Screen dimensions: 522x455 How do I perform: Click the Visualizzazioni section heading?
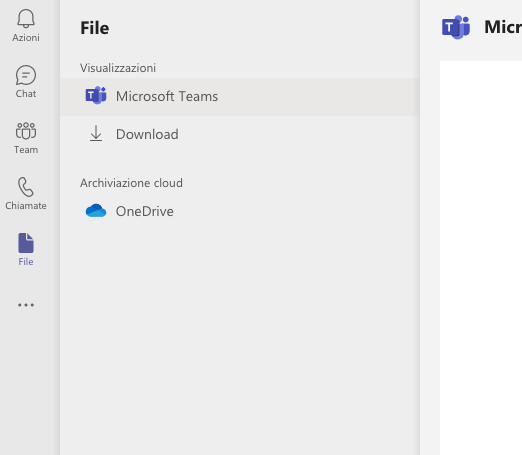coord(118,68)
